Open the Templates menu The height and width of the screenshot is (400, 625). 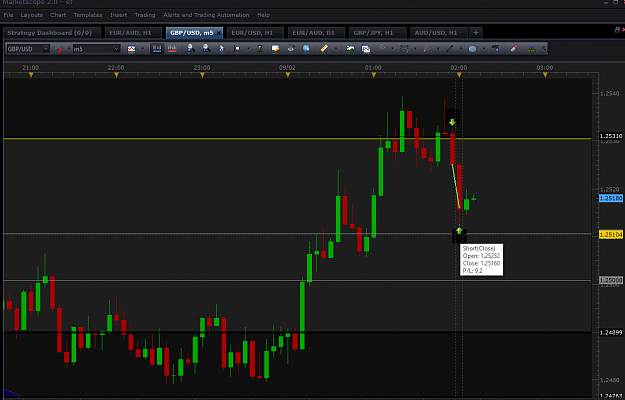88,15
